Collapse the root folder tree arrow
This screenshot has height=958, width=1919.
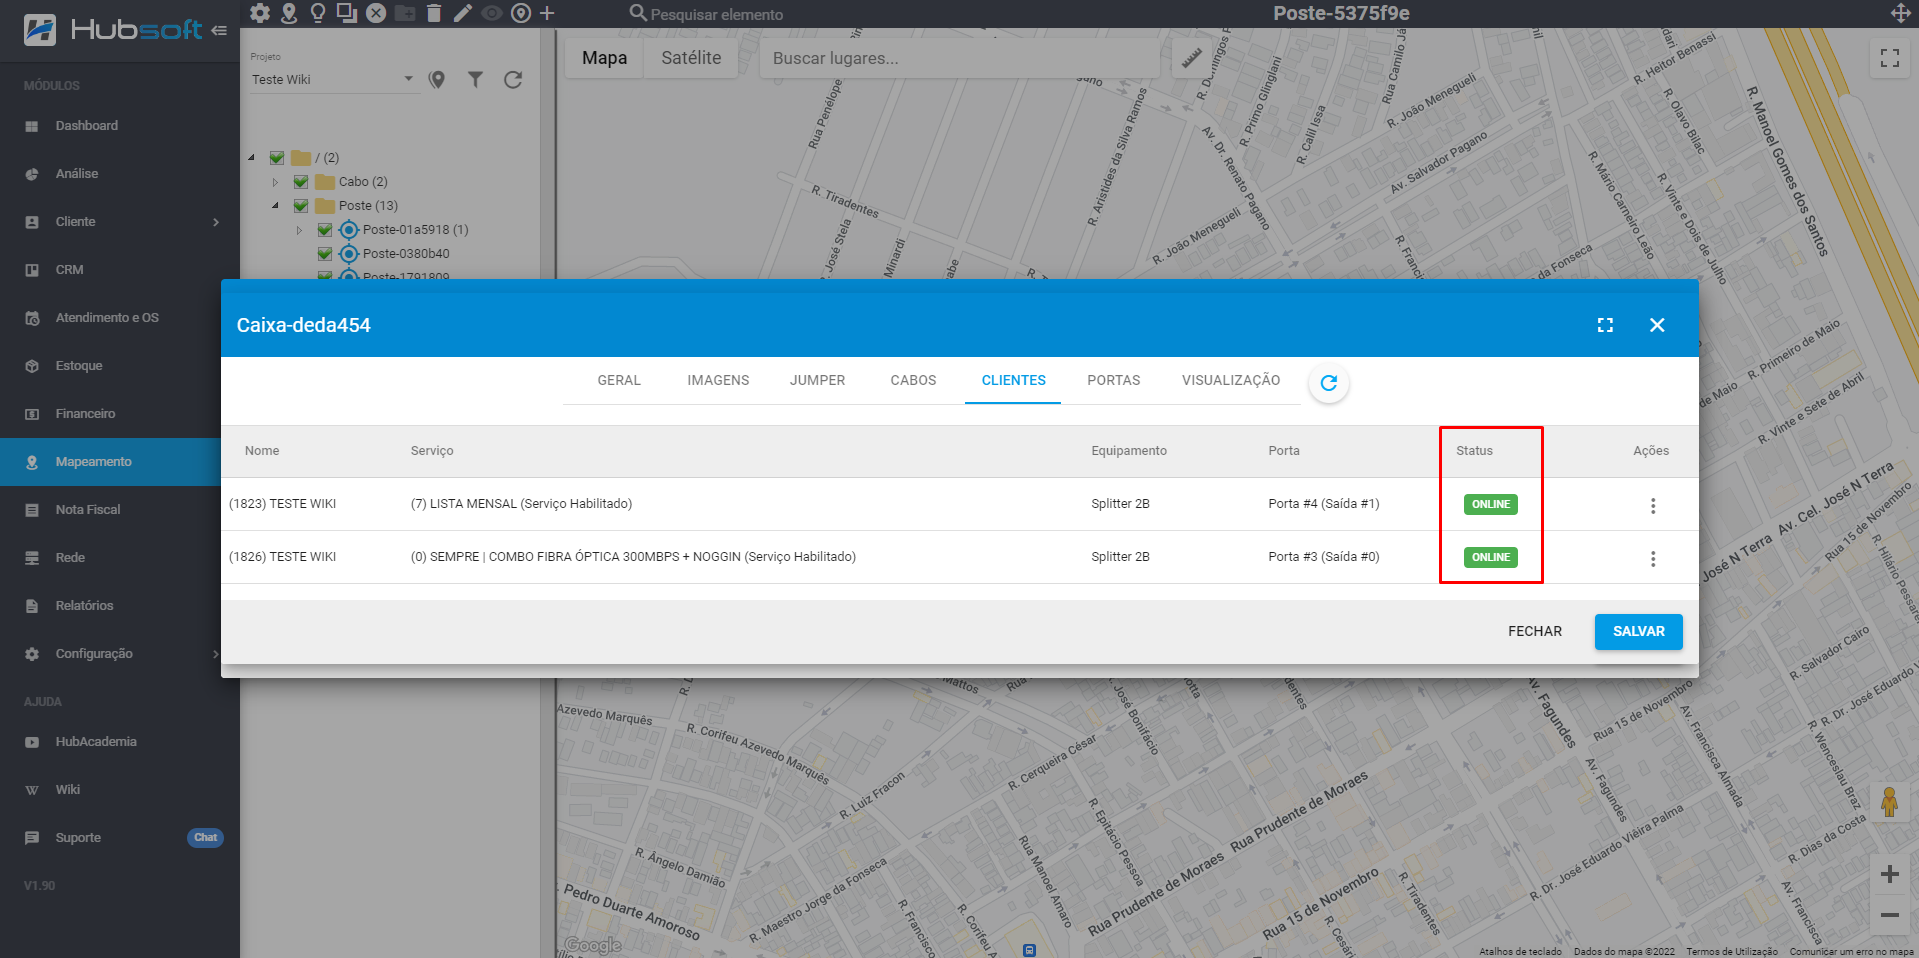(x=252, y=158)
